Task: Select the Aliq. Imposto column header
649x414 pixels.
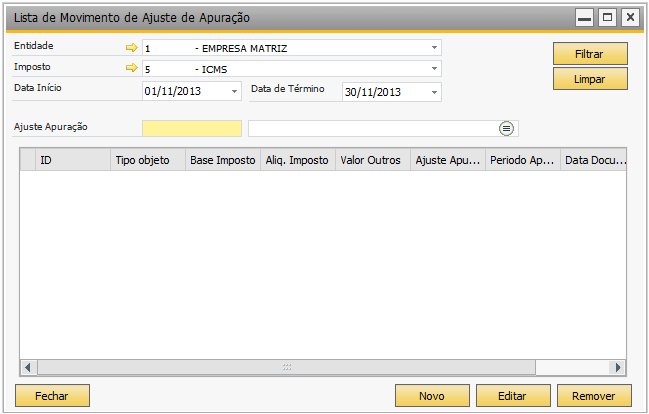Action: (x=298, y=160)
